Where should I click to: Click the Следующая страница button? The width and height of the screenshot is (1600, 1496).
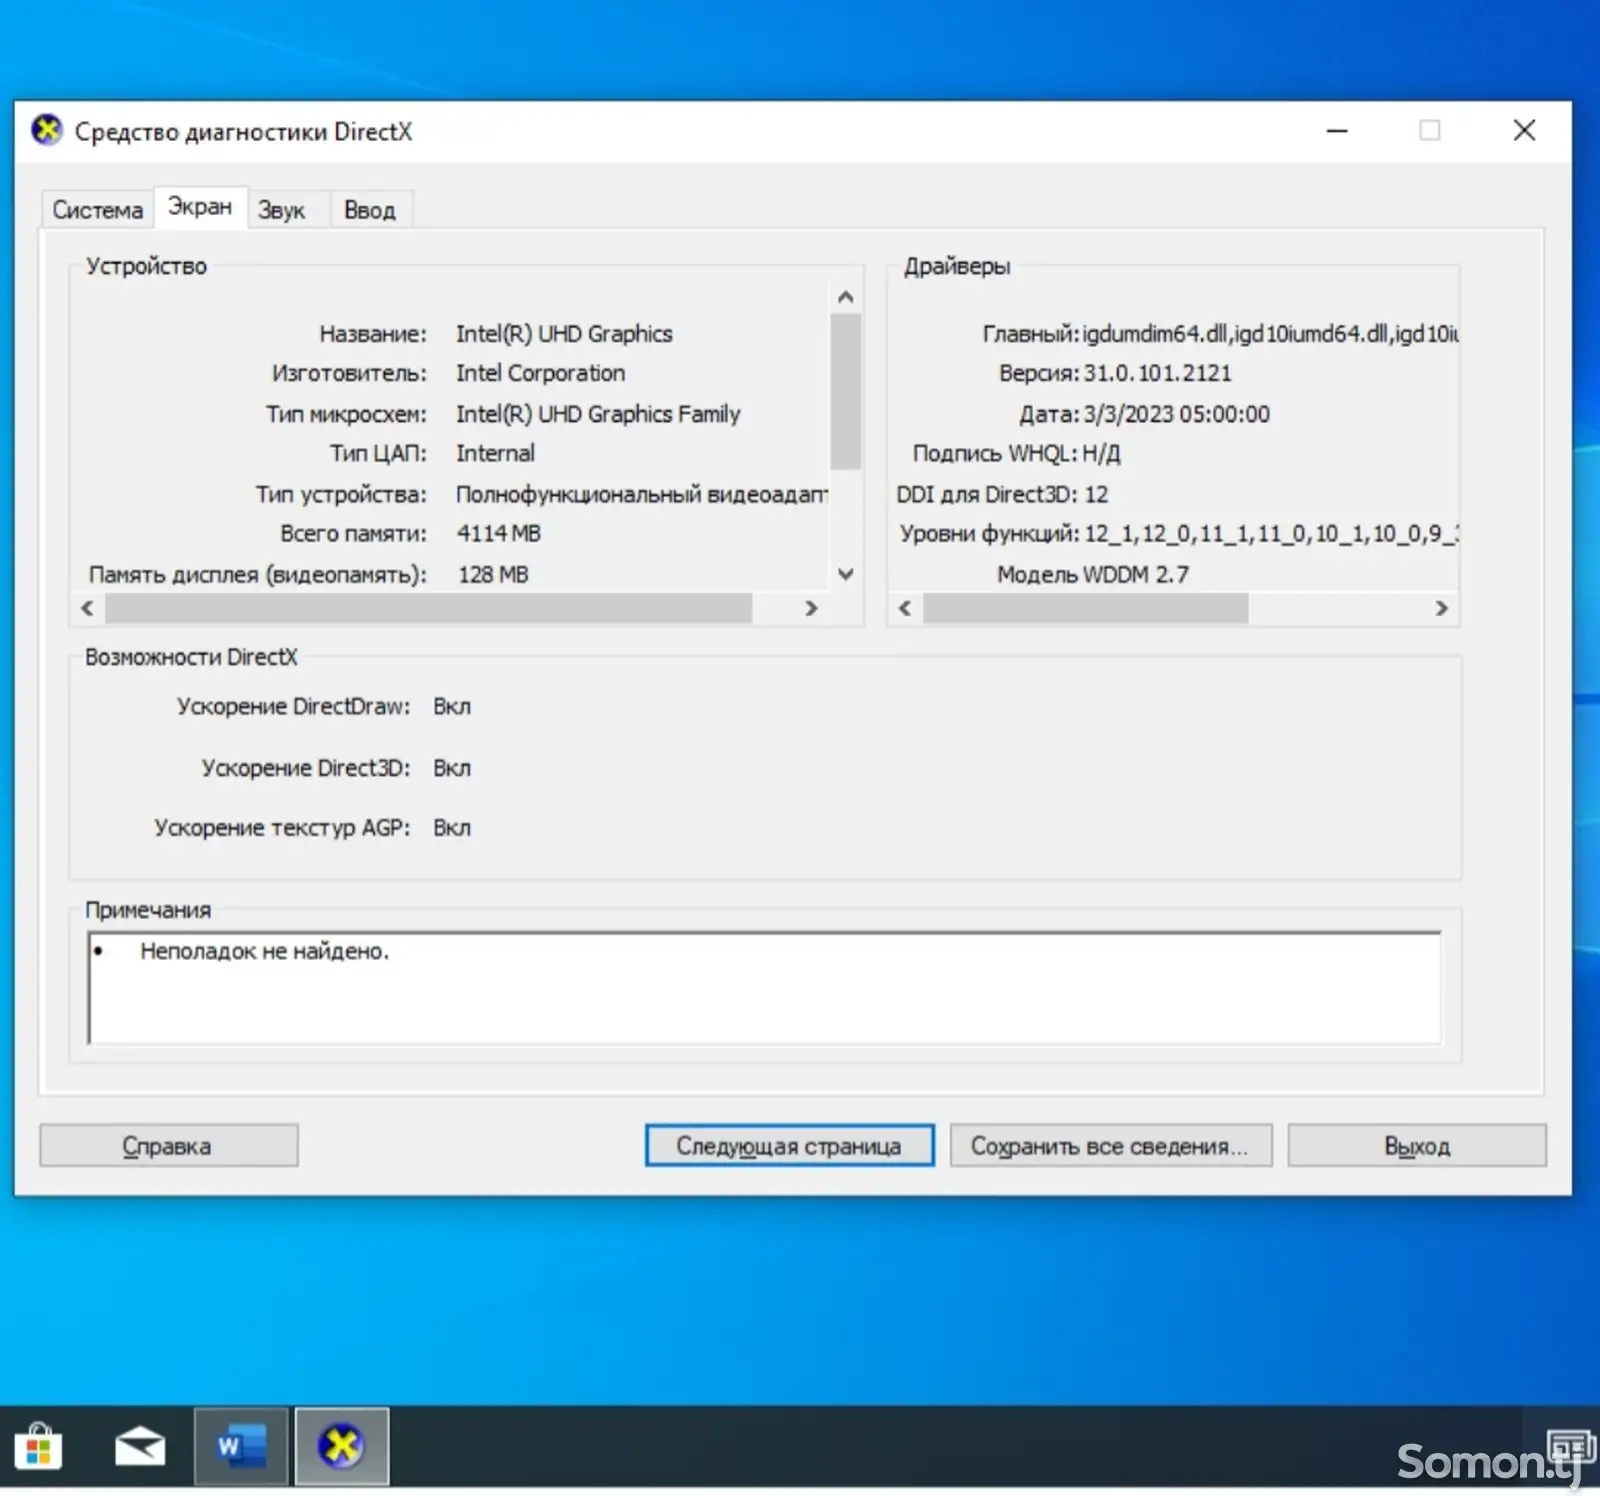tap(789, 1146)
